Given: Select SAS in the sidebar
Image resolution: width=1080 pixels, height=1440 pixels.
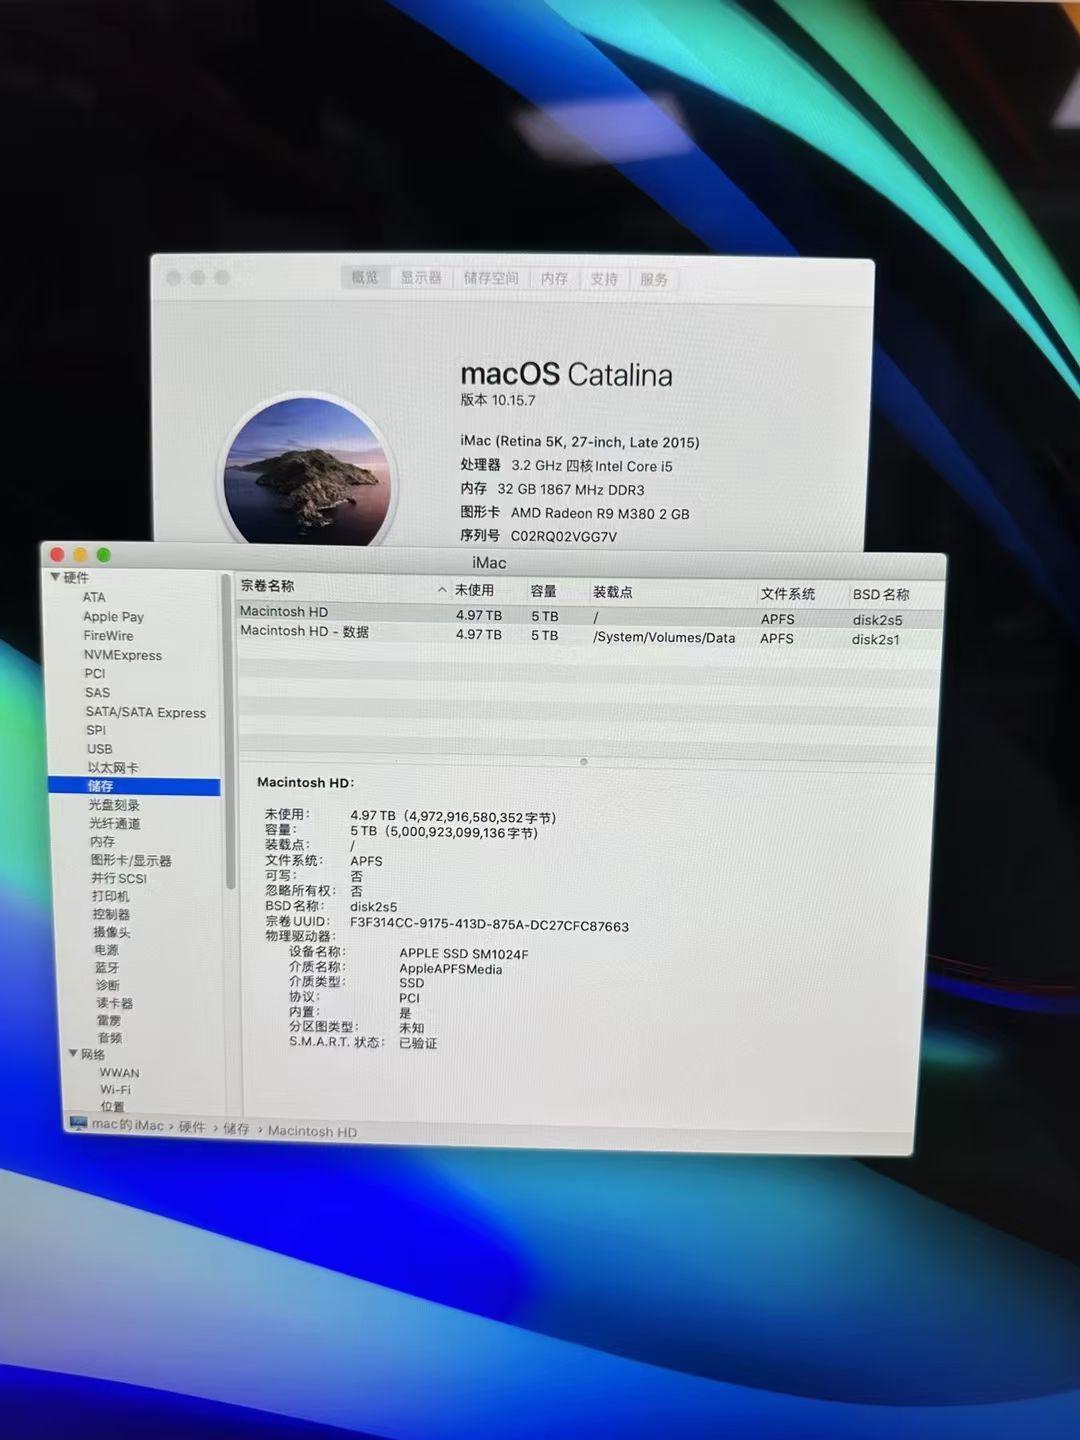Looking at the screenshot, I should pyautogui.click(x=97, y=692).
